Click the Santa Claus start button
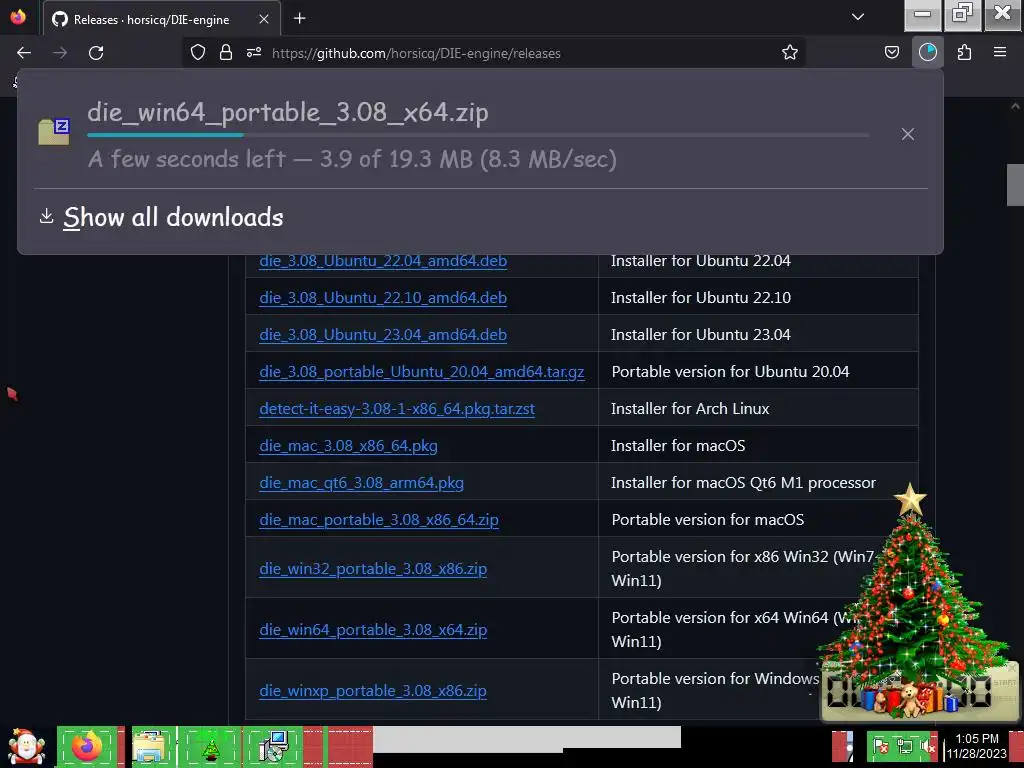This screenshot has width=1024, height=768. coord(26,746)
